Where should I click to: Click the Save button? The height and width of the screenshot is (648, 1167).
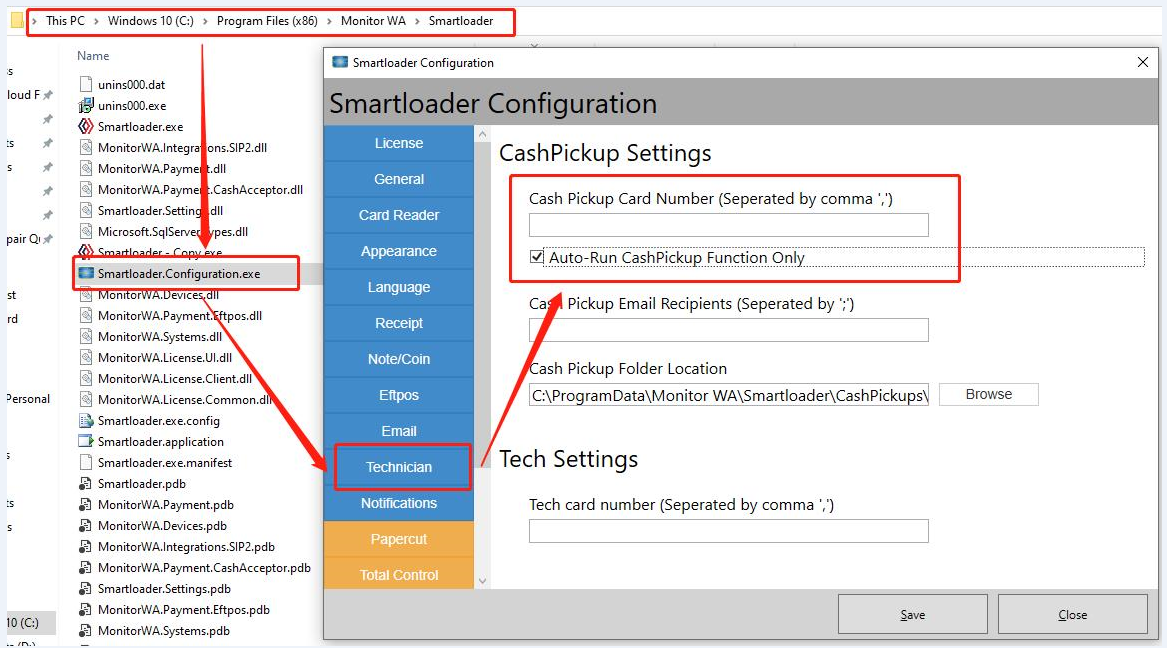(912, 615)
